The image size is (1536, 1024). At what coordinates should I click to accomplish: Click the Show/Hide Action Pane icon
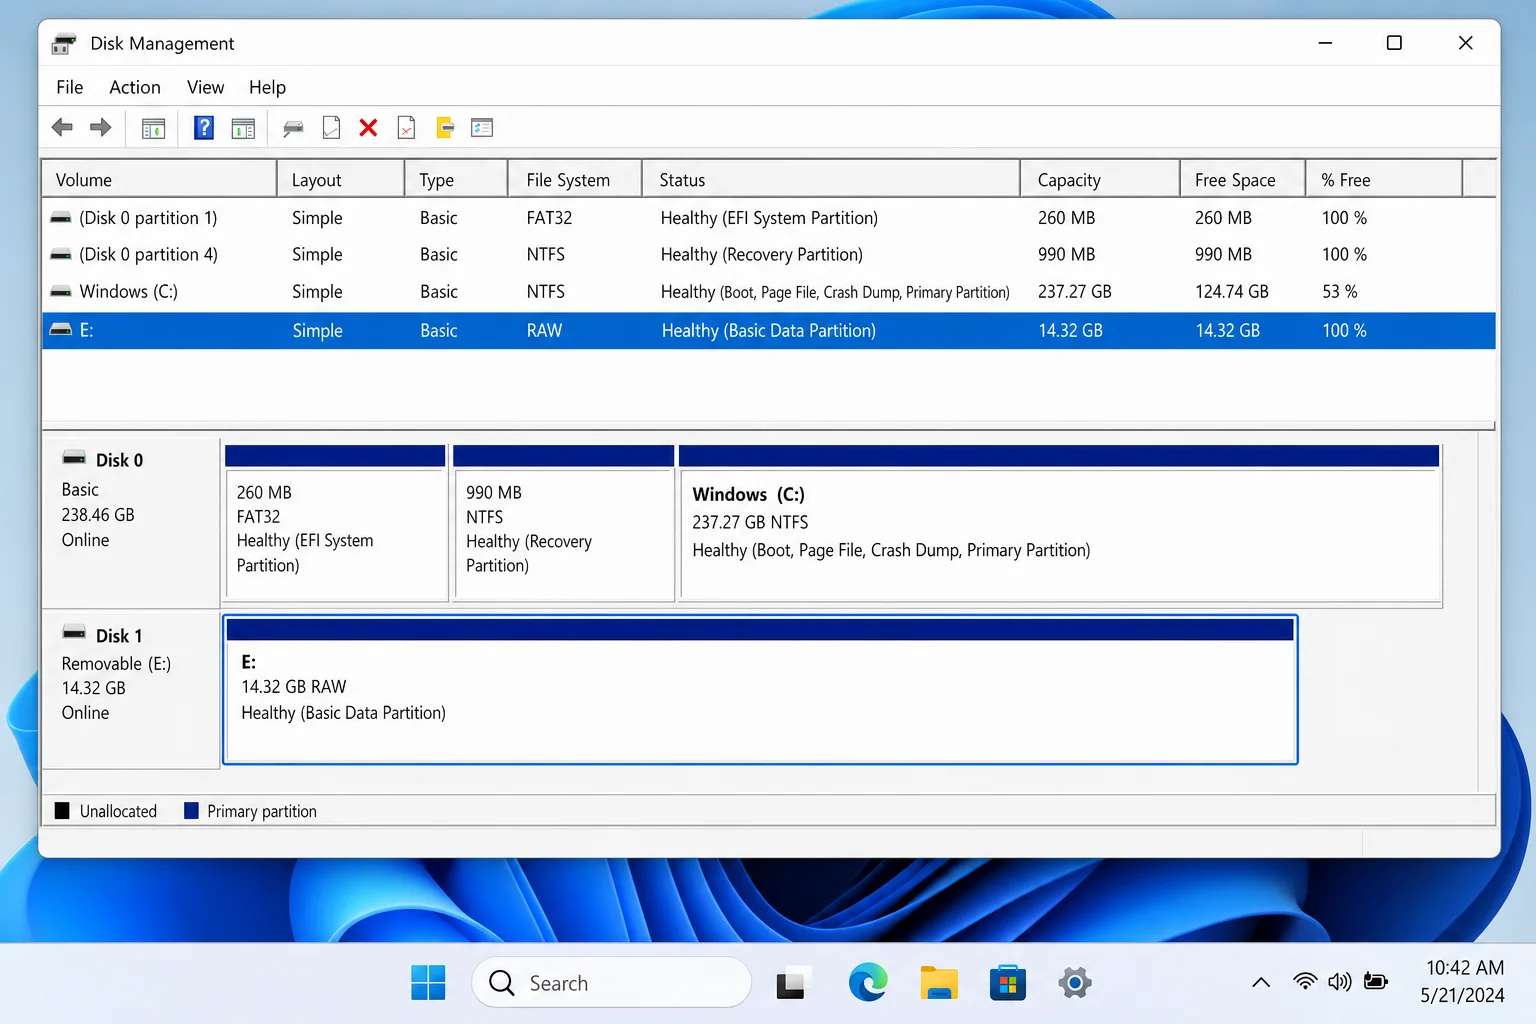pos(243,128)
